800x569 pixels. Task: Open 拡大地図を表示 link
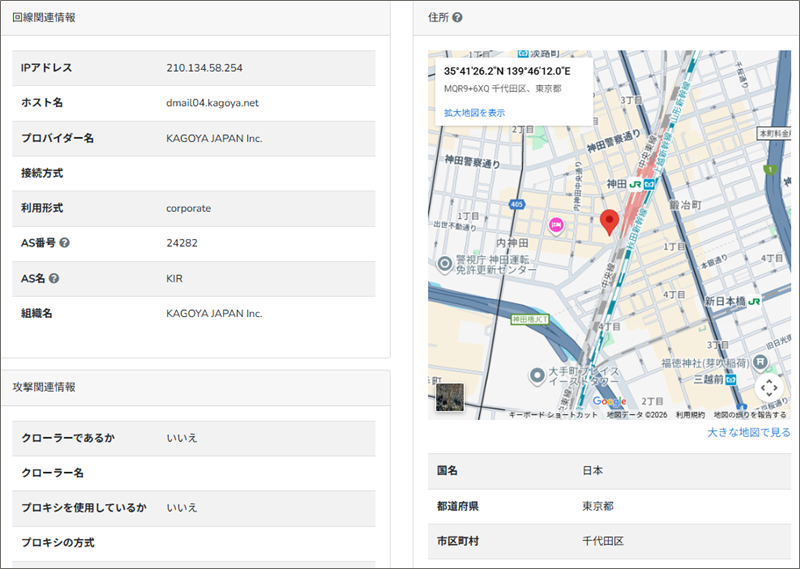point(474,113)
